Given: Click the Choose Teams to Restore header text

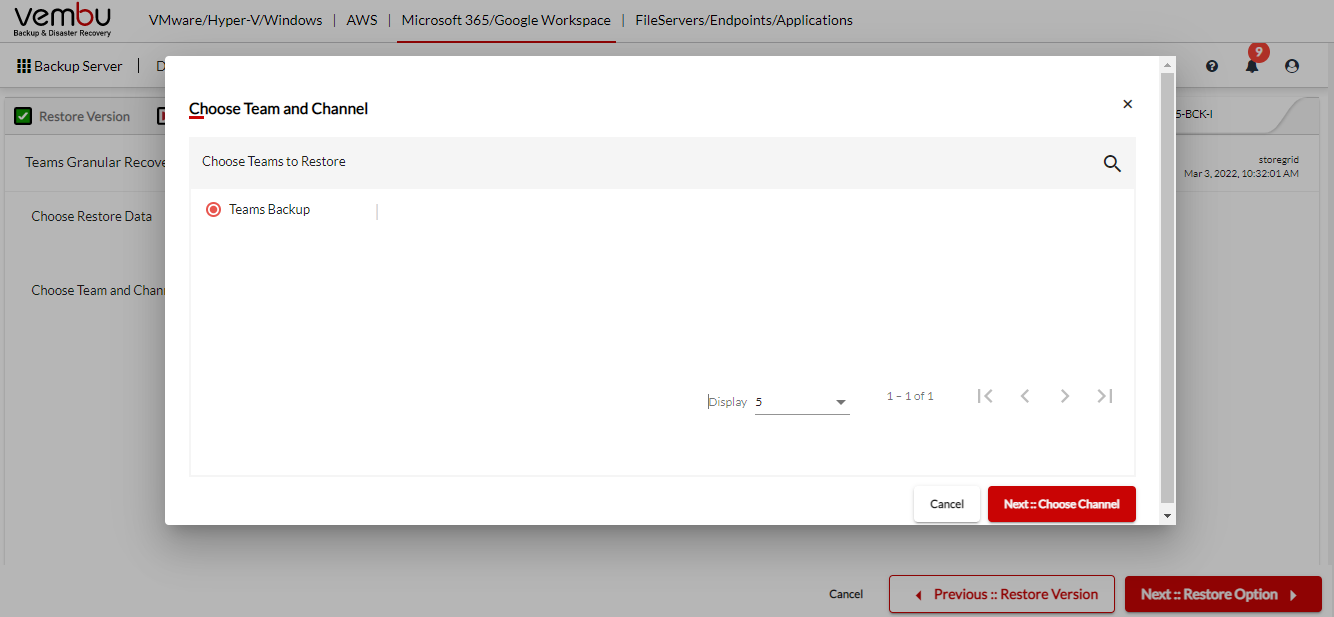Looking at the screenshot, I should pos(274,161).
